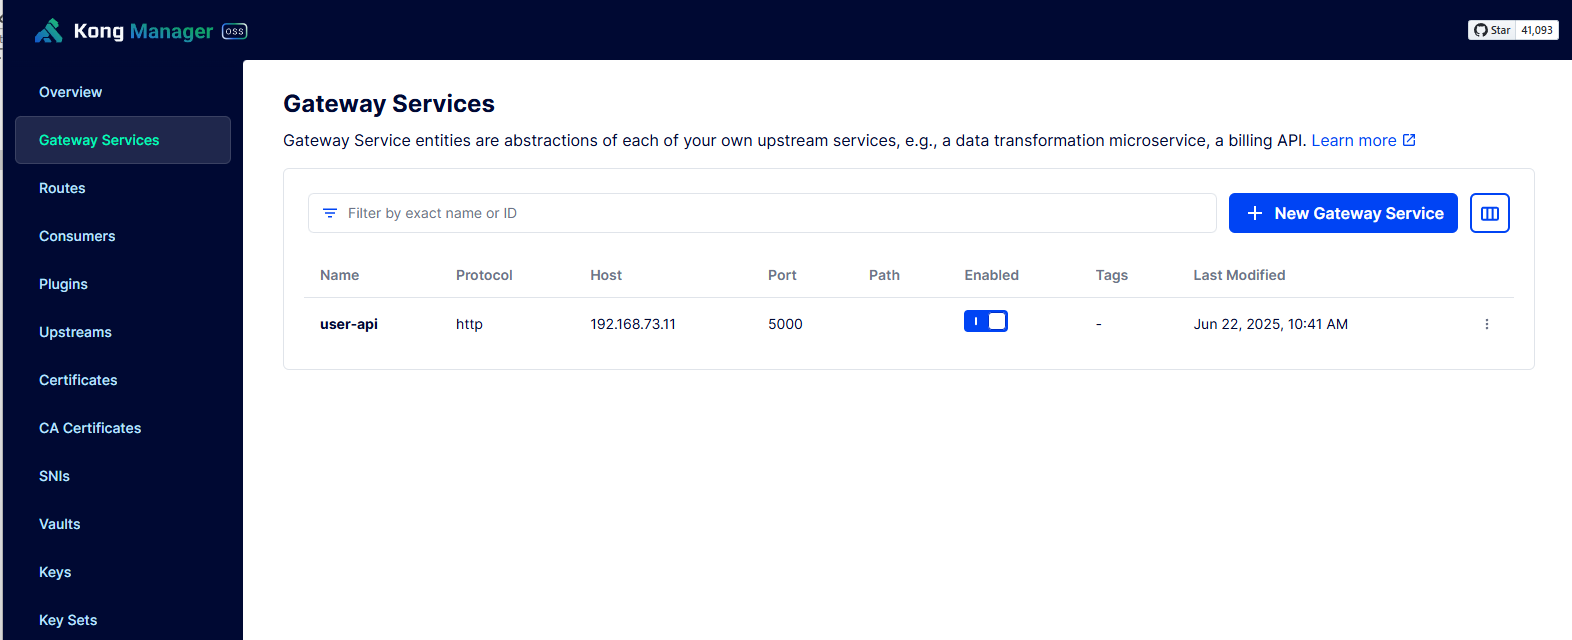Click the Last Modified column header
This screenshot has height=640, width=1572.
click(x=1239, y=275)
